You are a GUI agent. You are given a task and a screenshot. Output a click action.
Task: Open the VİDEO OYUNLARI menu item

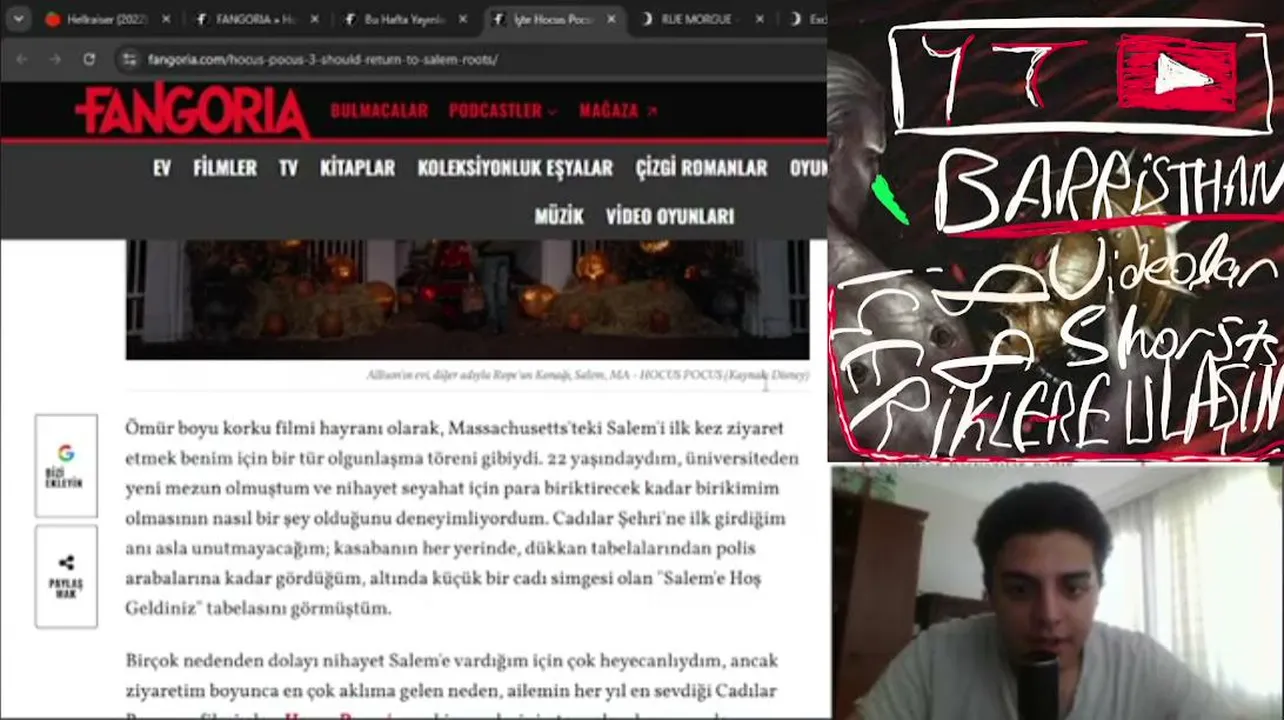(670, 216)
